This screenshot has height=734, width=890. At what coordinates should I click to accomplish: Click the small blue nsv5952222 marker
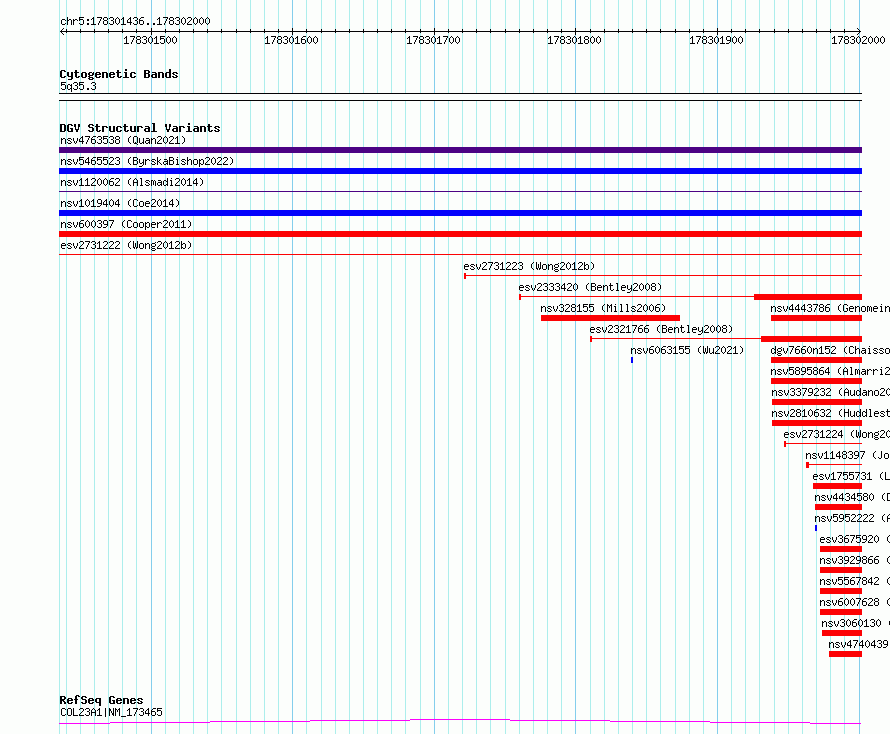(x=816, y=528)
